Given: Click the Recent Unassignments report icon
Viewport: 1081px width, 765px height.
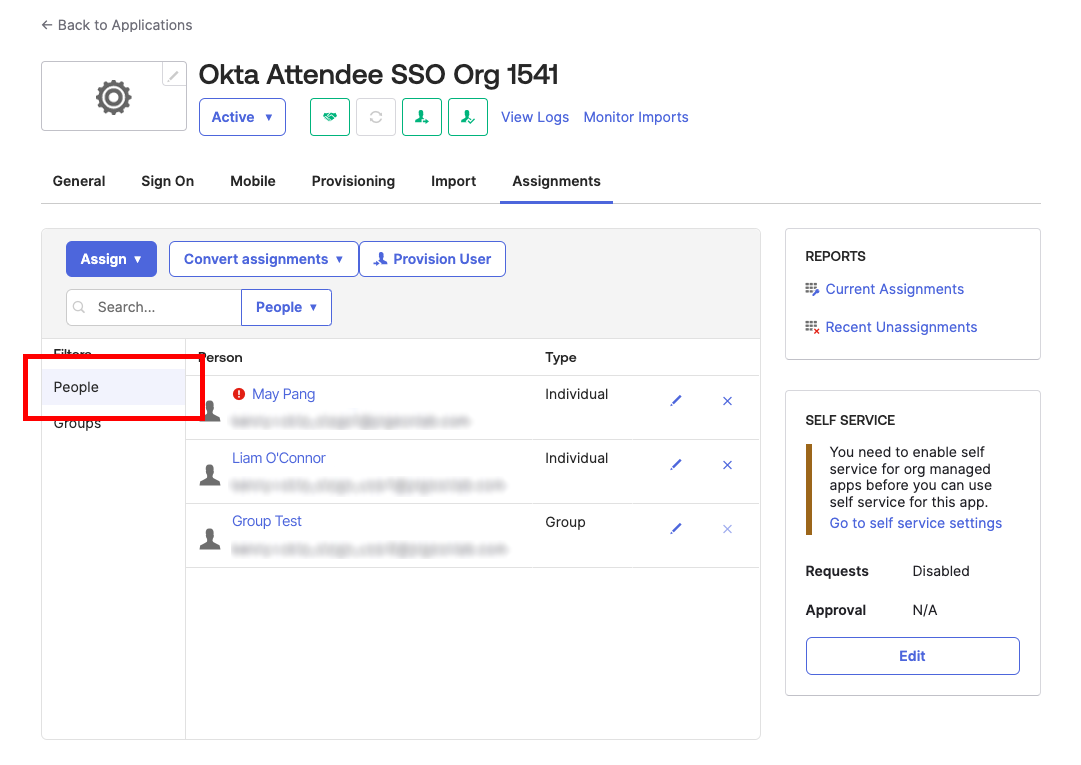Looking at the screenshot, I should tap(812, 327).
